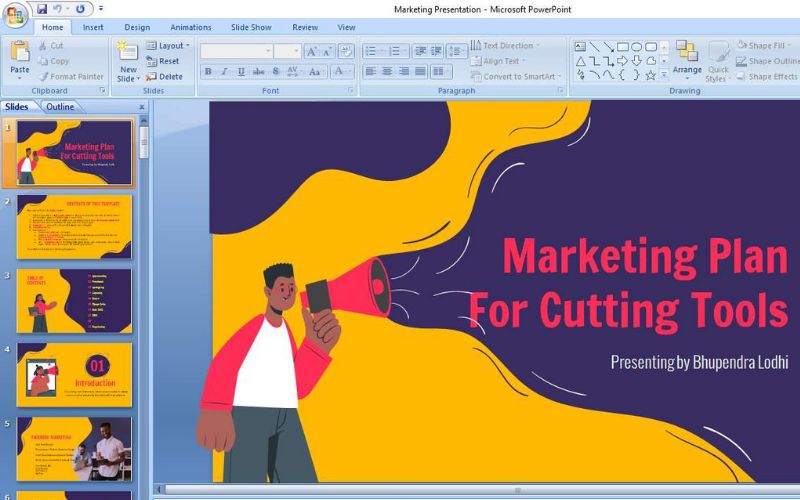Viewport: 800px width, 500px height.
Task: Open the Slide Show tab
Action: pos(251,28)
